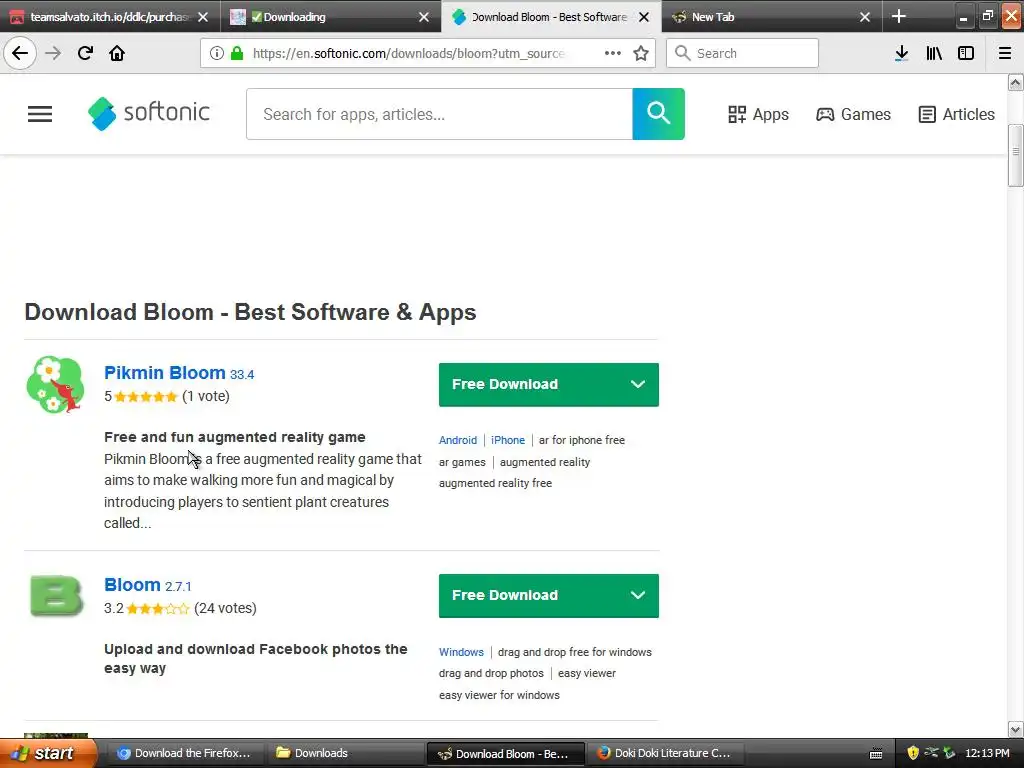Switch to Download the Firefox taskbar item
1024x768 pixels.
(x=184, y=753)
